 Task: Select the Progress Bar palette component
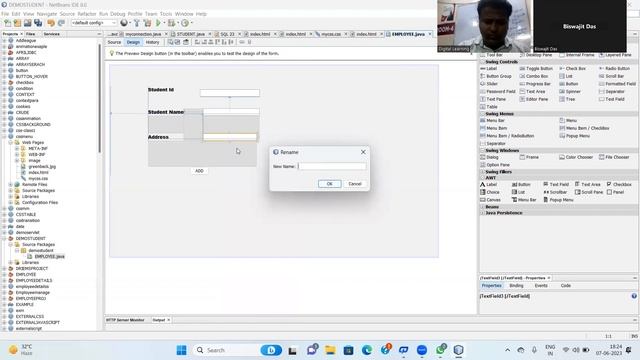535,84
